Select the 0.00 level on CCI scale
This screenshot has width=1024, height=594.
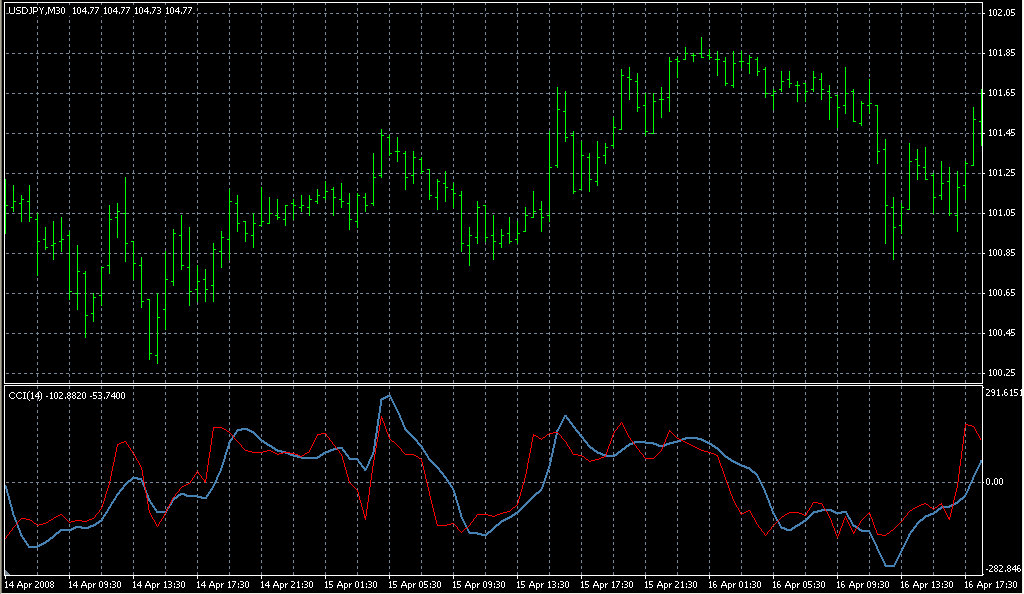click(995, 482)
